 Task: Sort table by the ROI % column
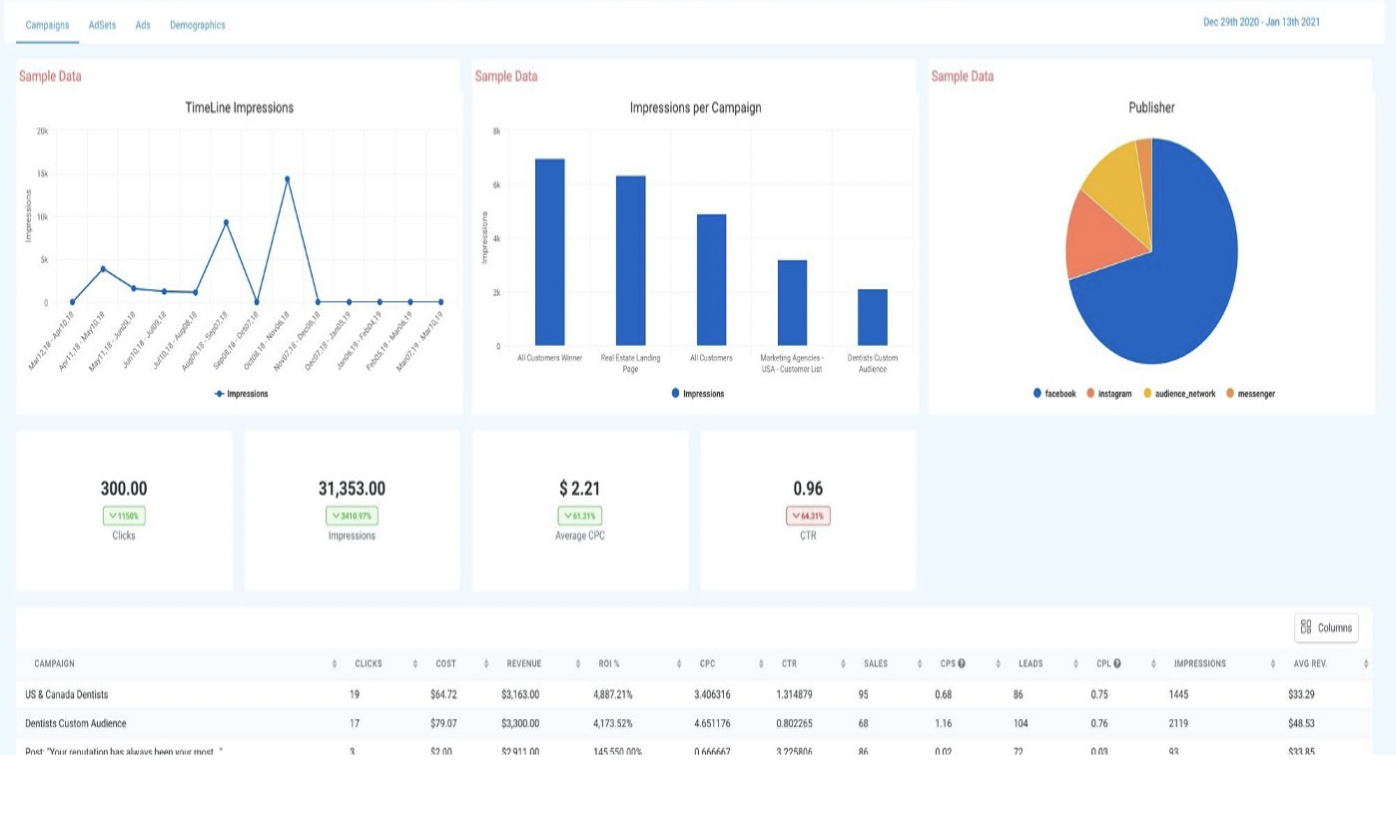point(607,663)
